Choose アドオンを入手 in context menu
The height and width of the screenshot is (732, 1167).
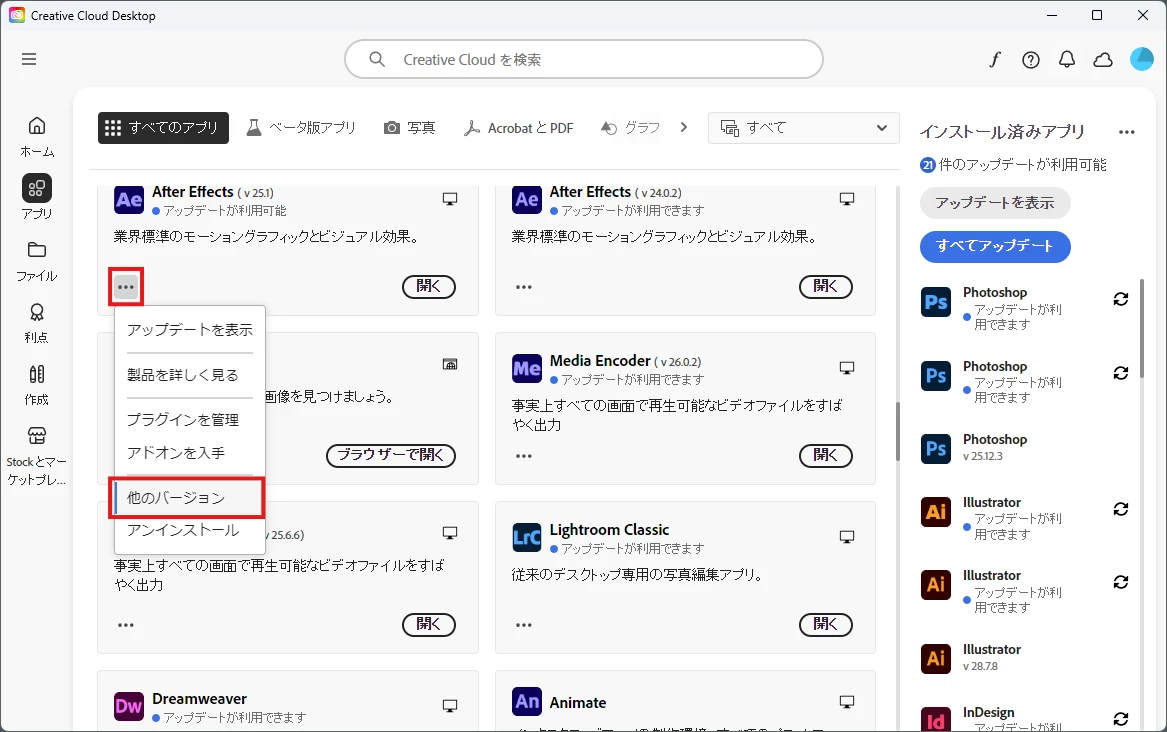[x=190, y=452]
